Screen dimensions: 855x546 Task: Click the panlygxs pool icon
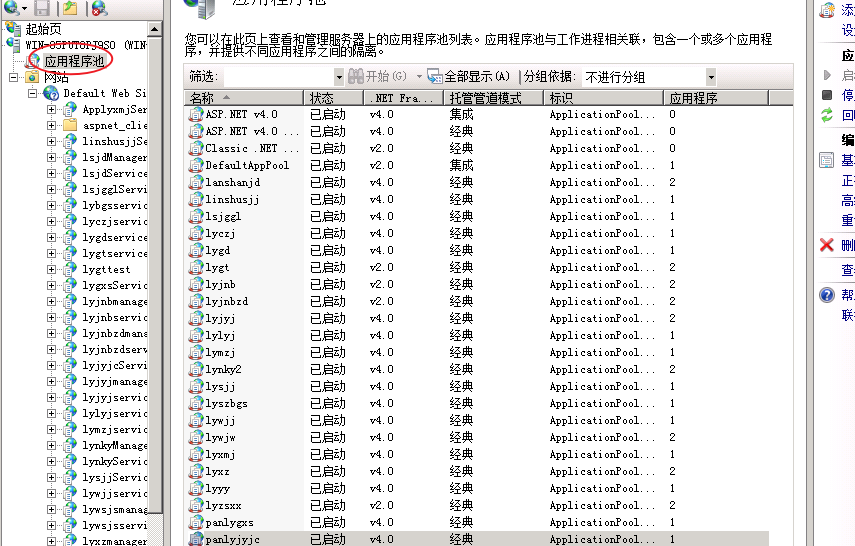[x=196, y=523]
